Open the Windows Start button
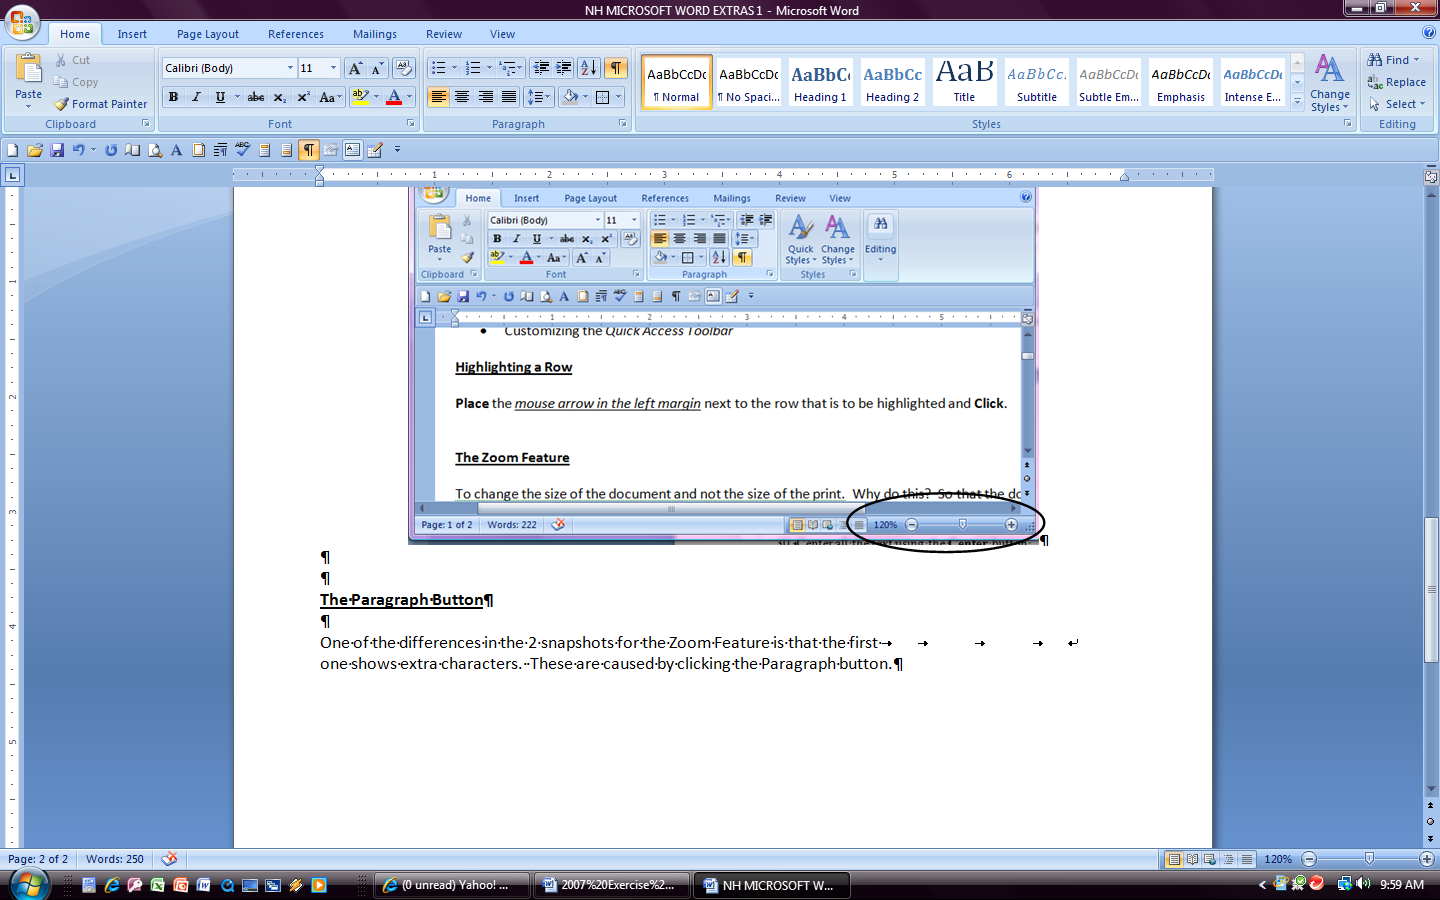The width and height of the screenshot is (1440, 900). tap(29, 884)
